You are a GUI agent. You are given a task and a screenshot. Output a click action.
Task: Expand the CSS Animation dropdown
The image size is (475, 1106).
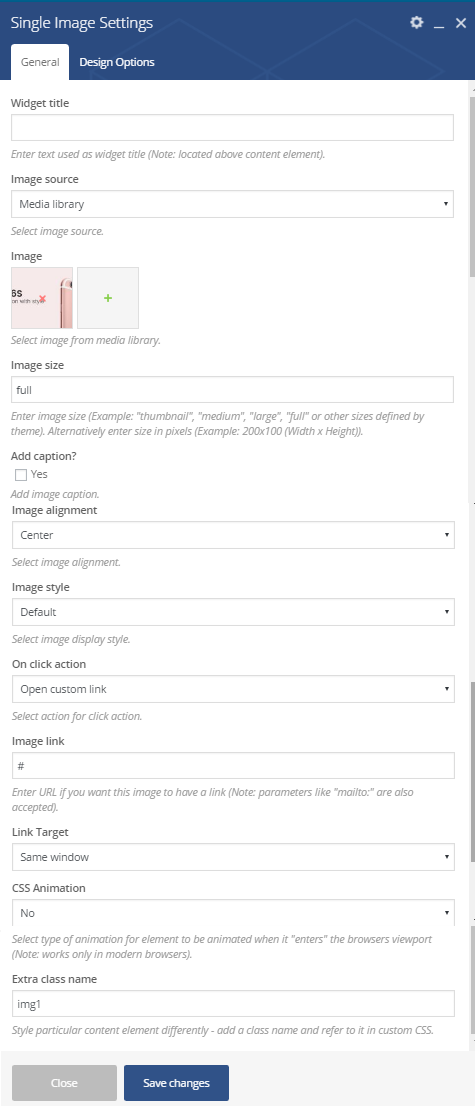click(233, 913)
